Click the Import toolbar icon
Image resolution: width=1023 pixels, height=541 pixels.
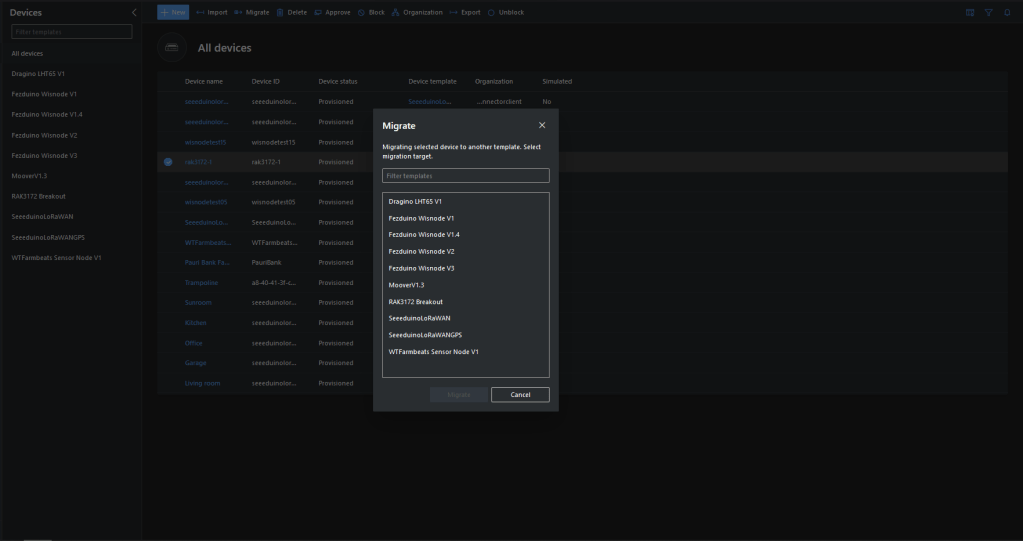click(x=201, y=12)
